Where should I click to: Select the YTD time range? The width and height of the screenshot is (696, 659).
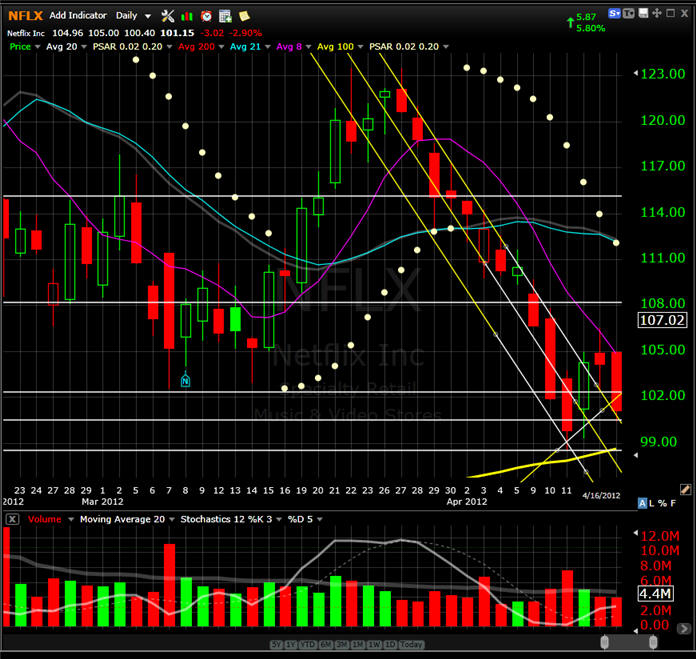307,644
